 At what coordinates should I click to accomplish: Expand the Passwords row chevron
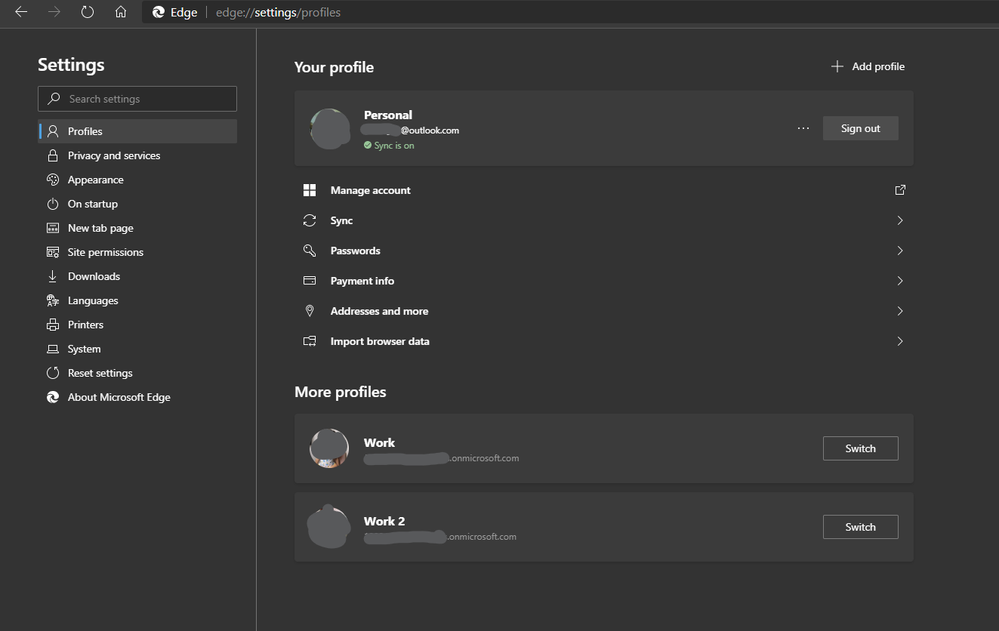(900, 250)
